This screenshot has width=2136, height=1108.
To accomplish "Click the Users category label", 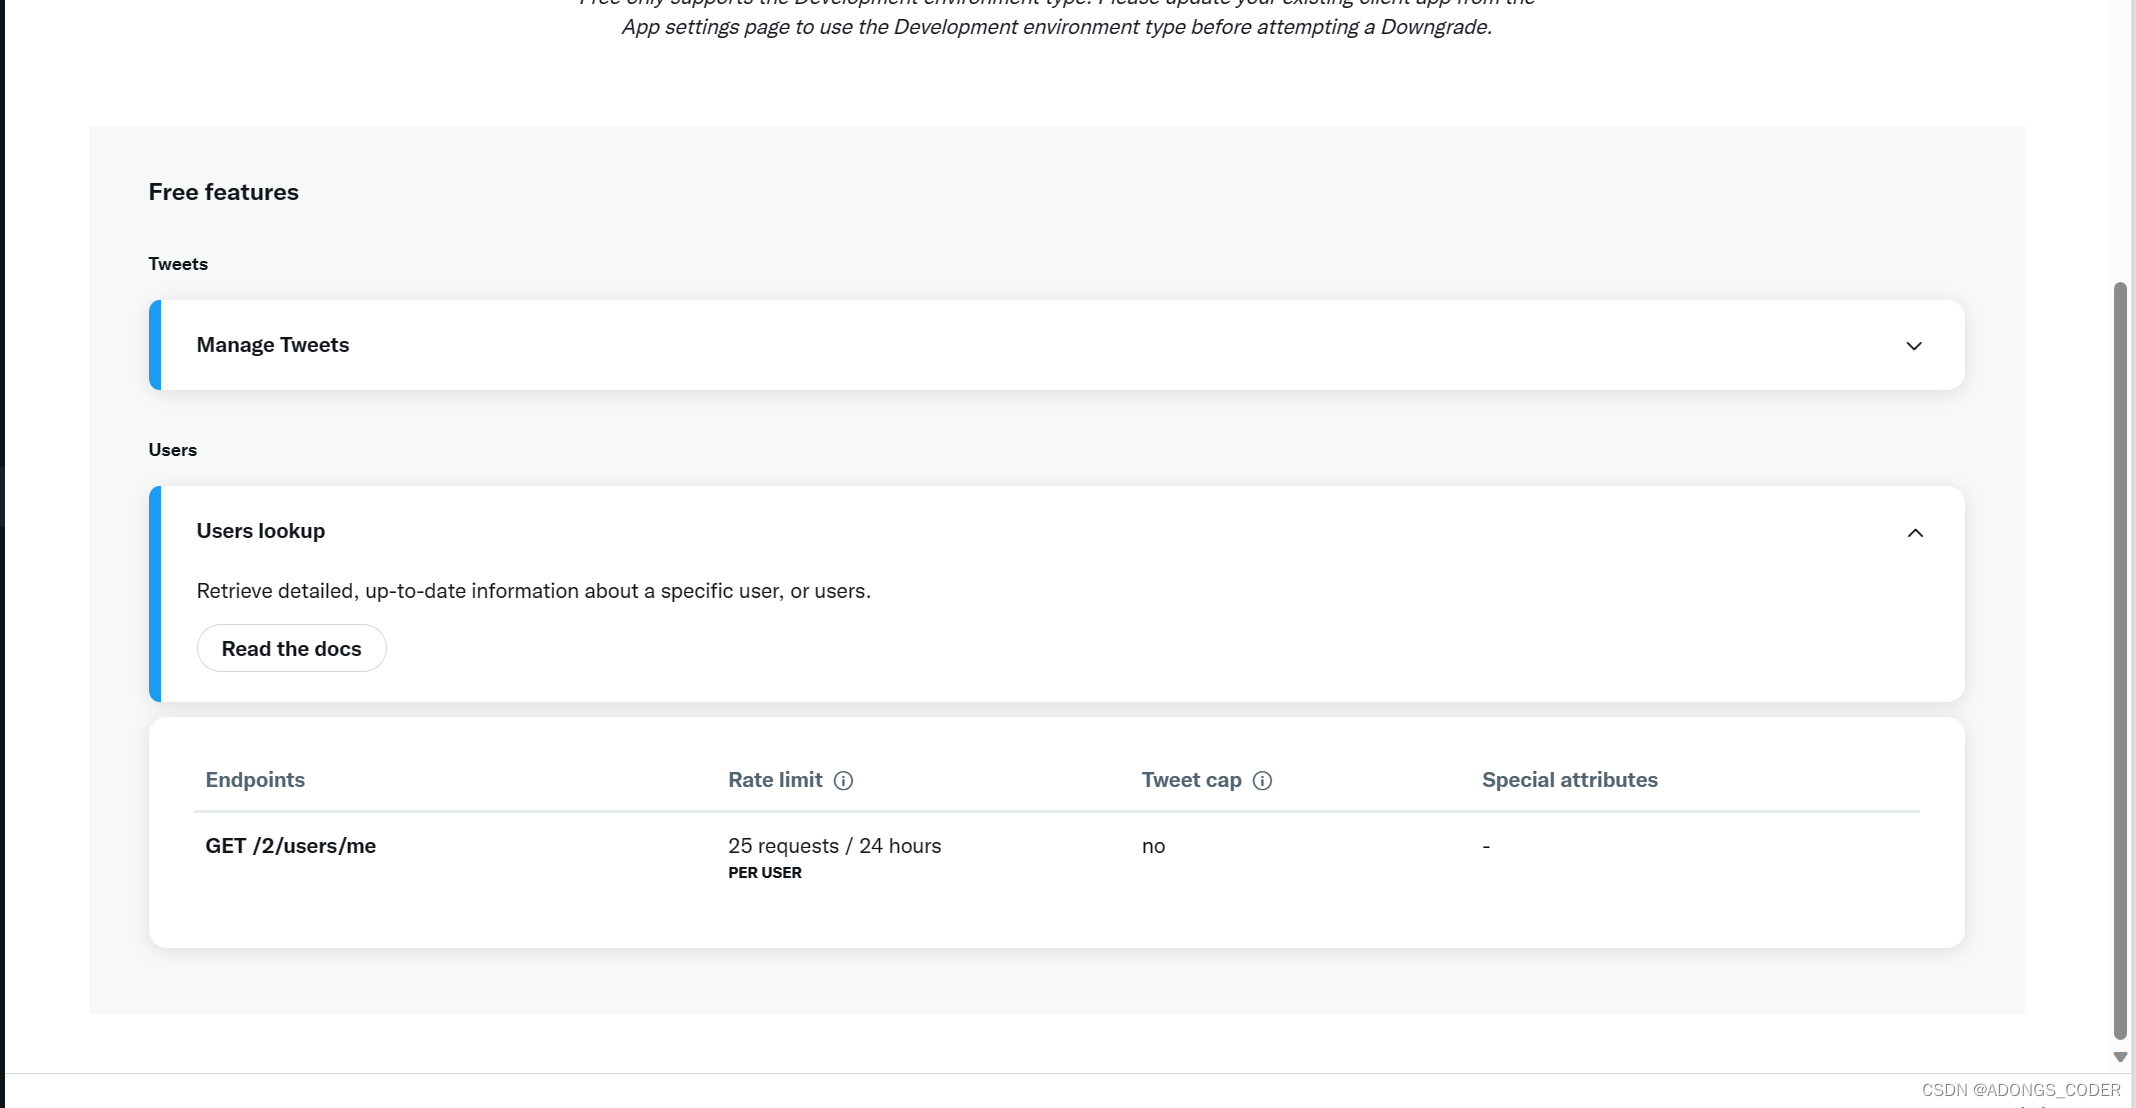I will click(172, 450).
